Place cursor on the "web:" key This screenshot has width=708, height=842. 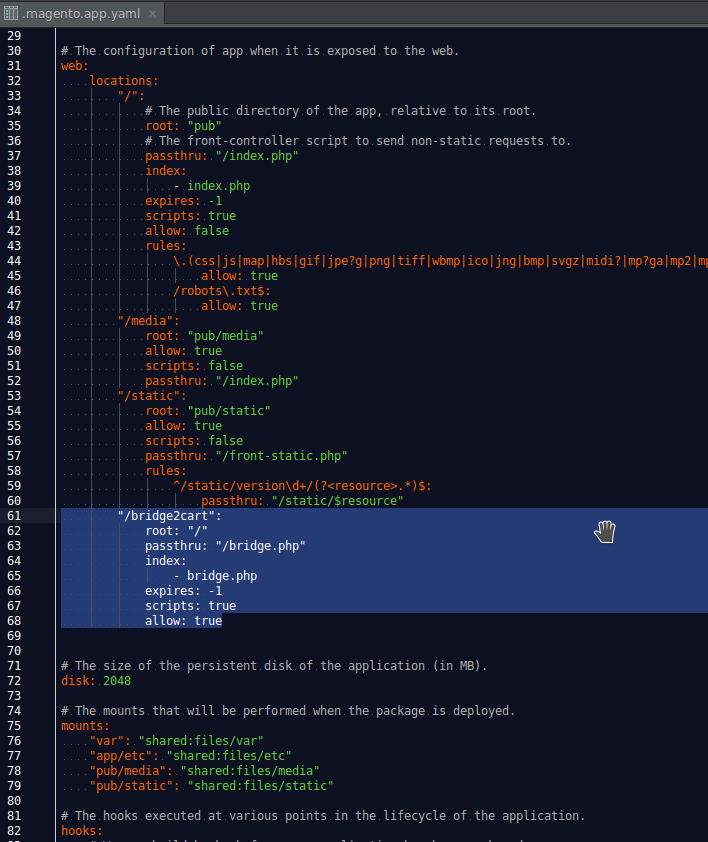pyautogui.click(x=75, y=66)
